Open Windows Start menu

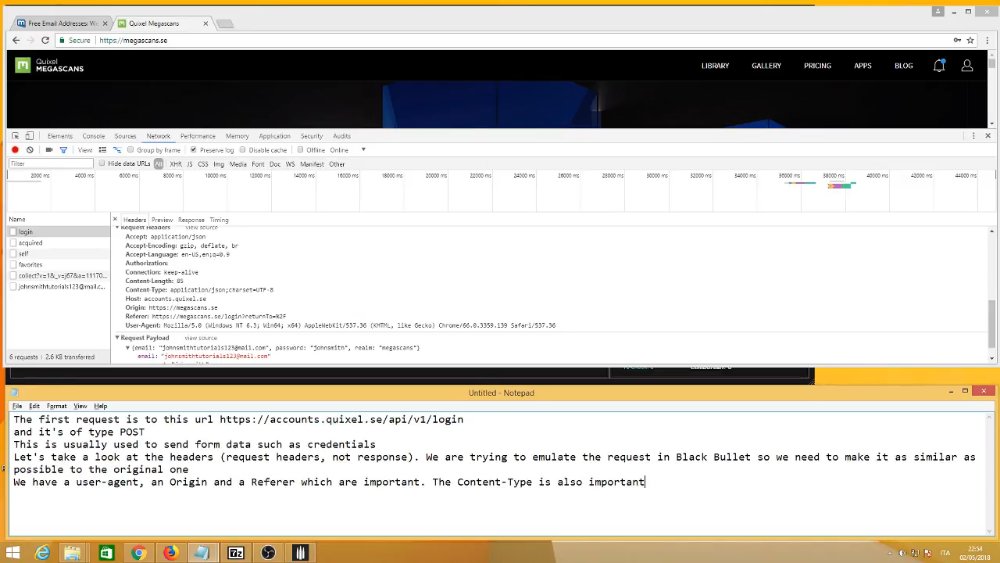coord(13,552)
